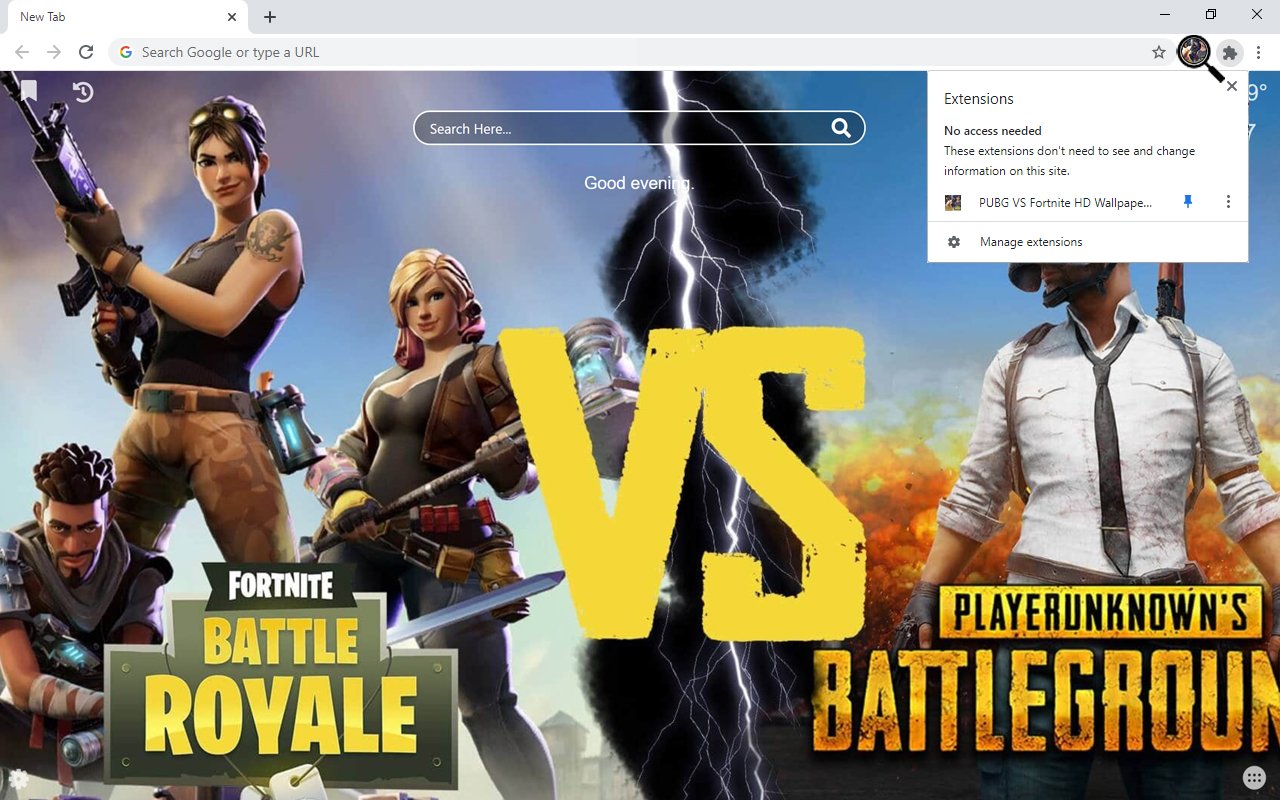This screenshot has height=800, width=1280.
Task: Click the 'Good evening.' greeting text
Action: point(639,183)
